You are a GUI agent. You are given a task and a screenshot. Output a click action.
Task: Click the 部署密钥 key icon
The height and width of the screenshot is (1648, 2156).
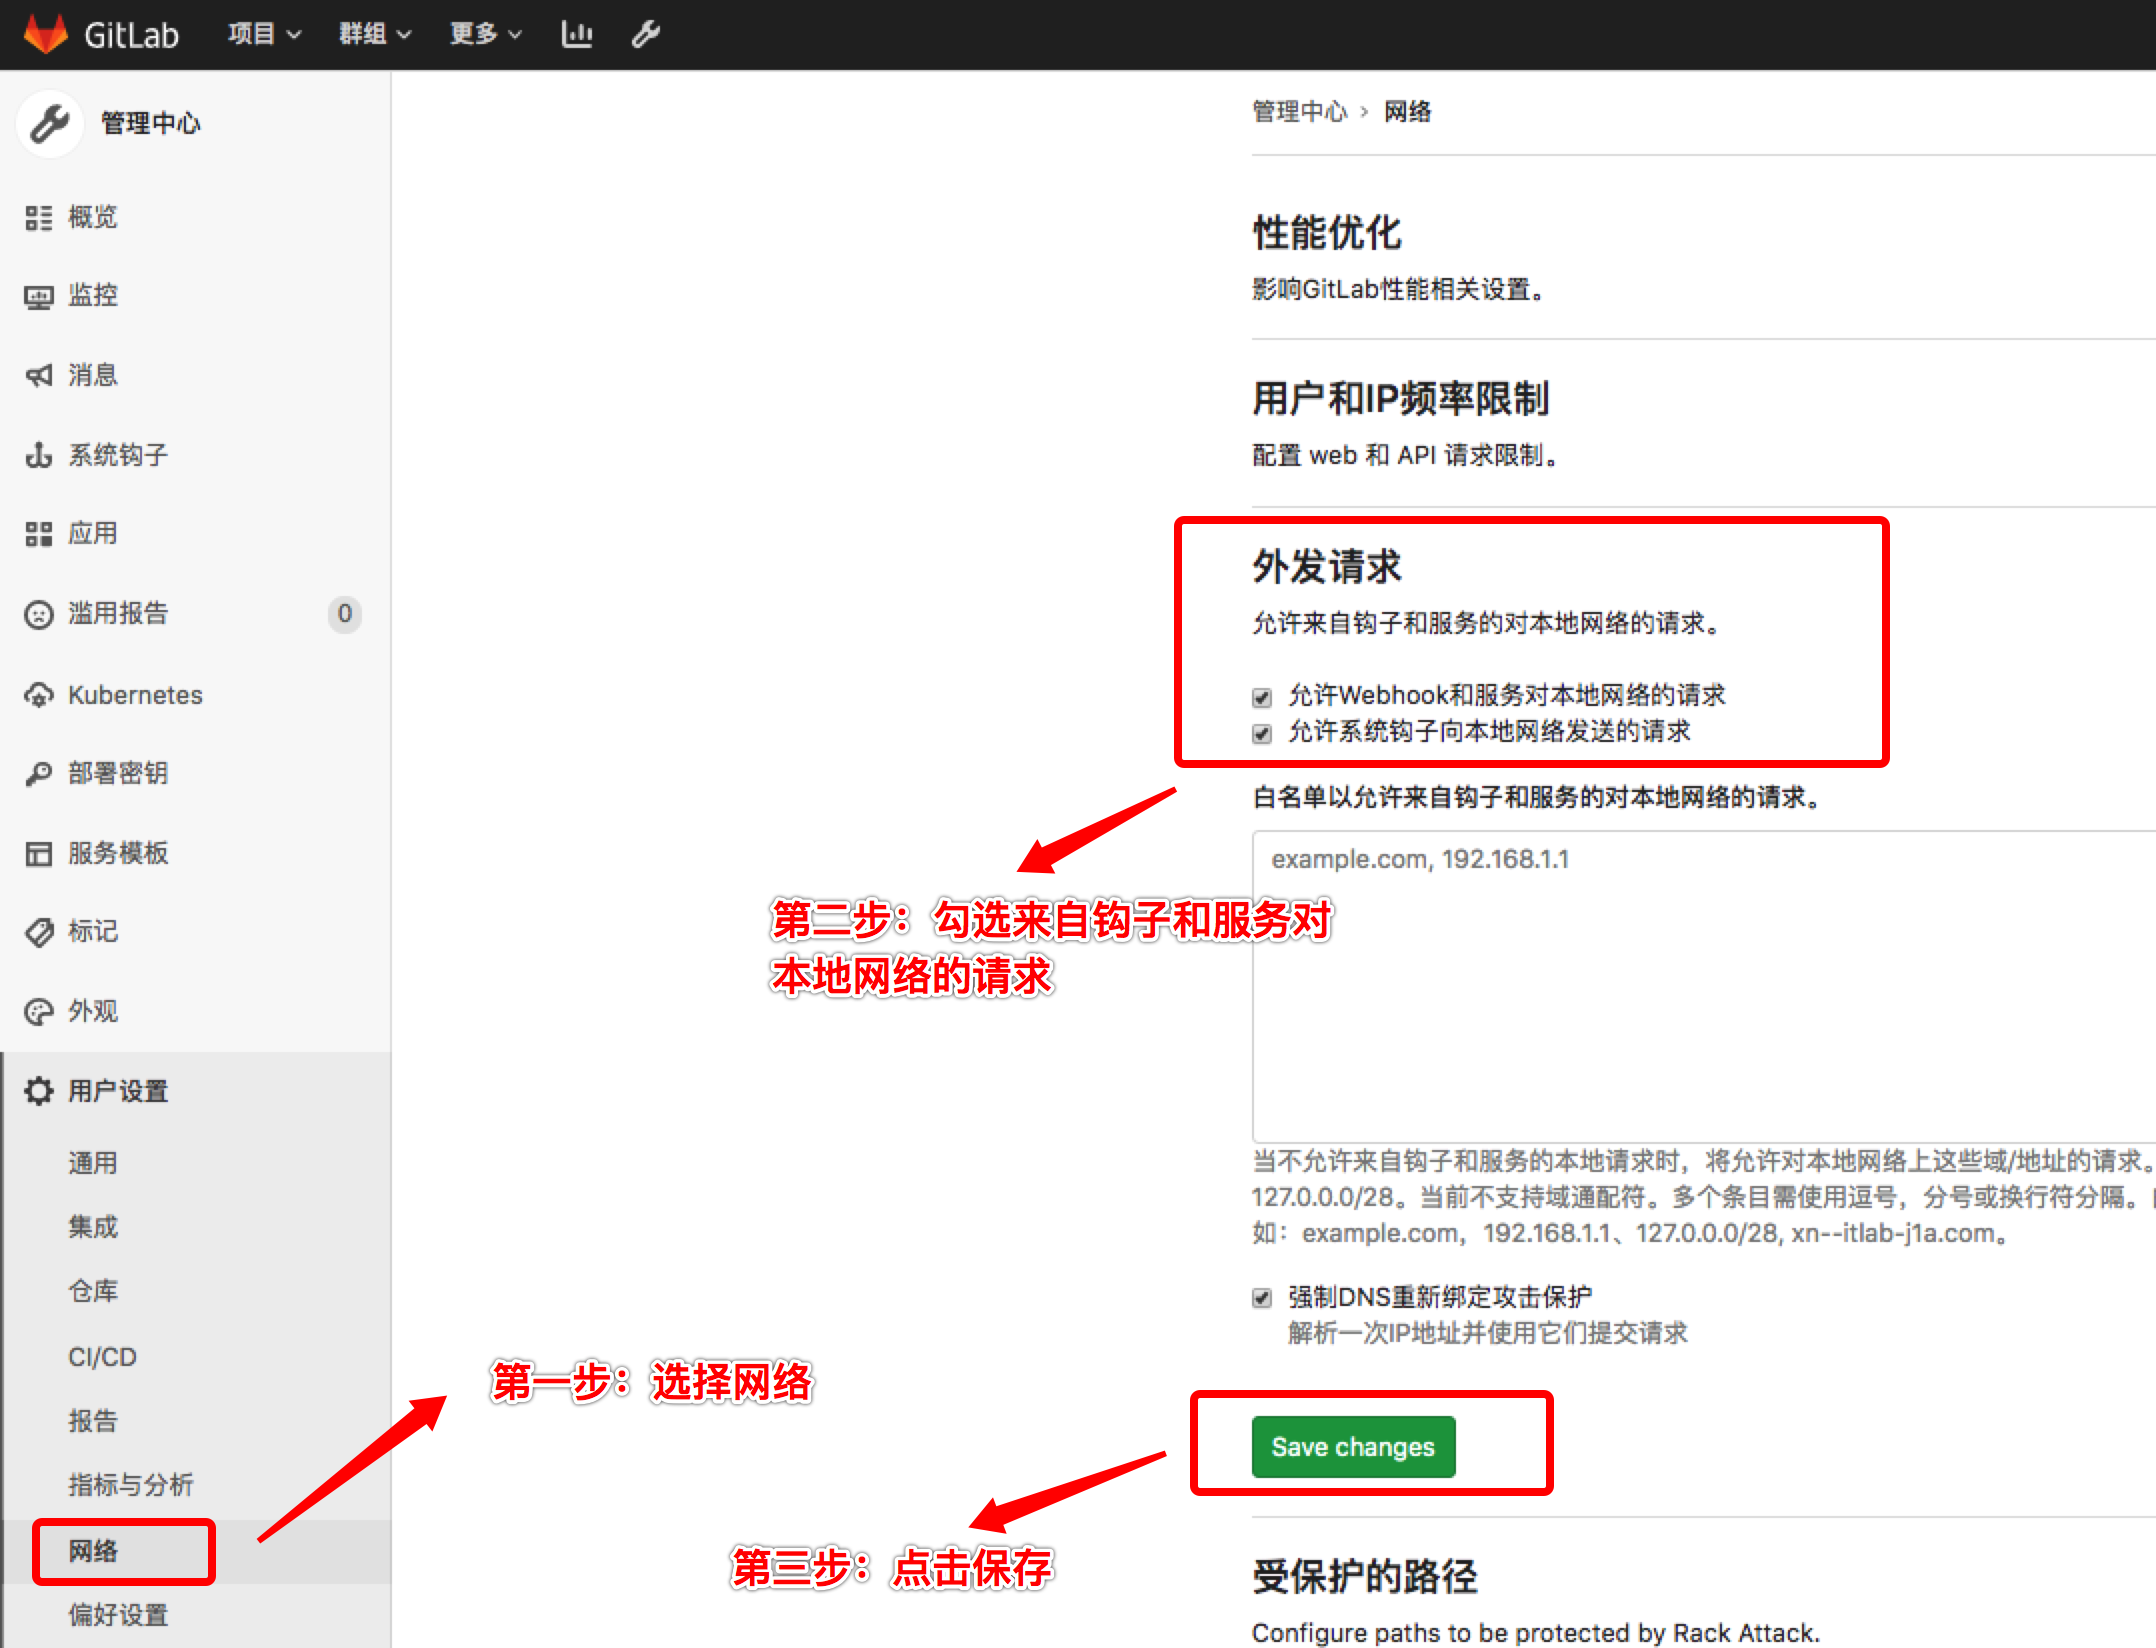click(38, 774)
